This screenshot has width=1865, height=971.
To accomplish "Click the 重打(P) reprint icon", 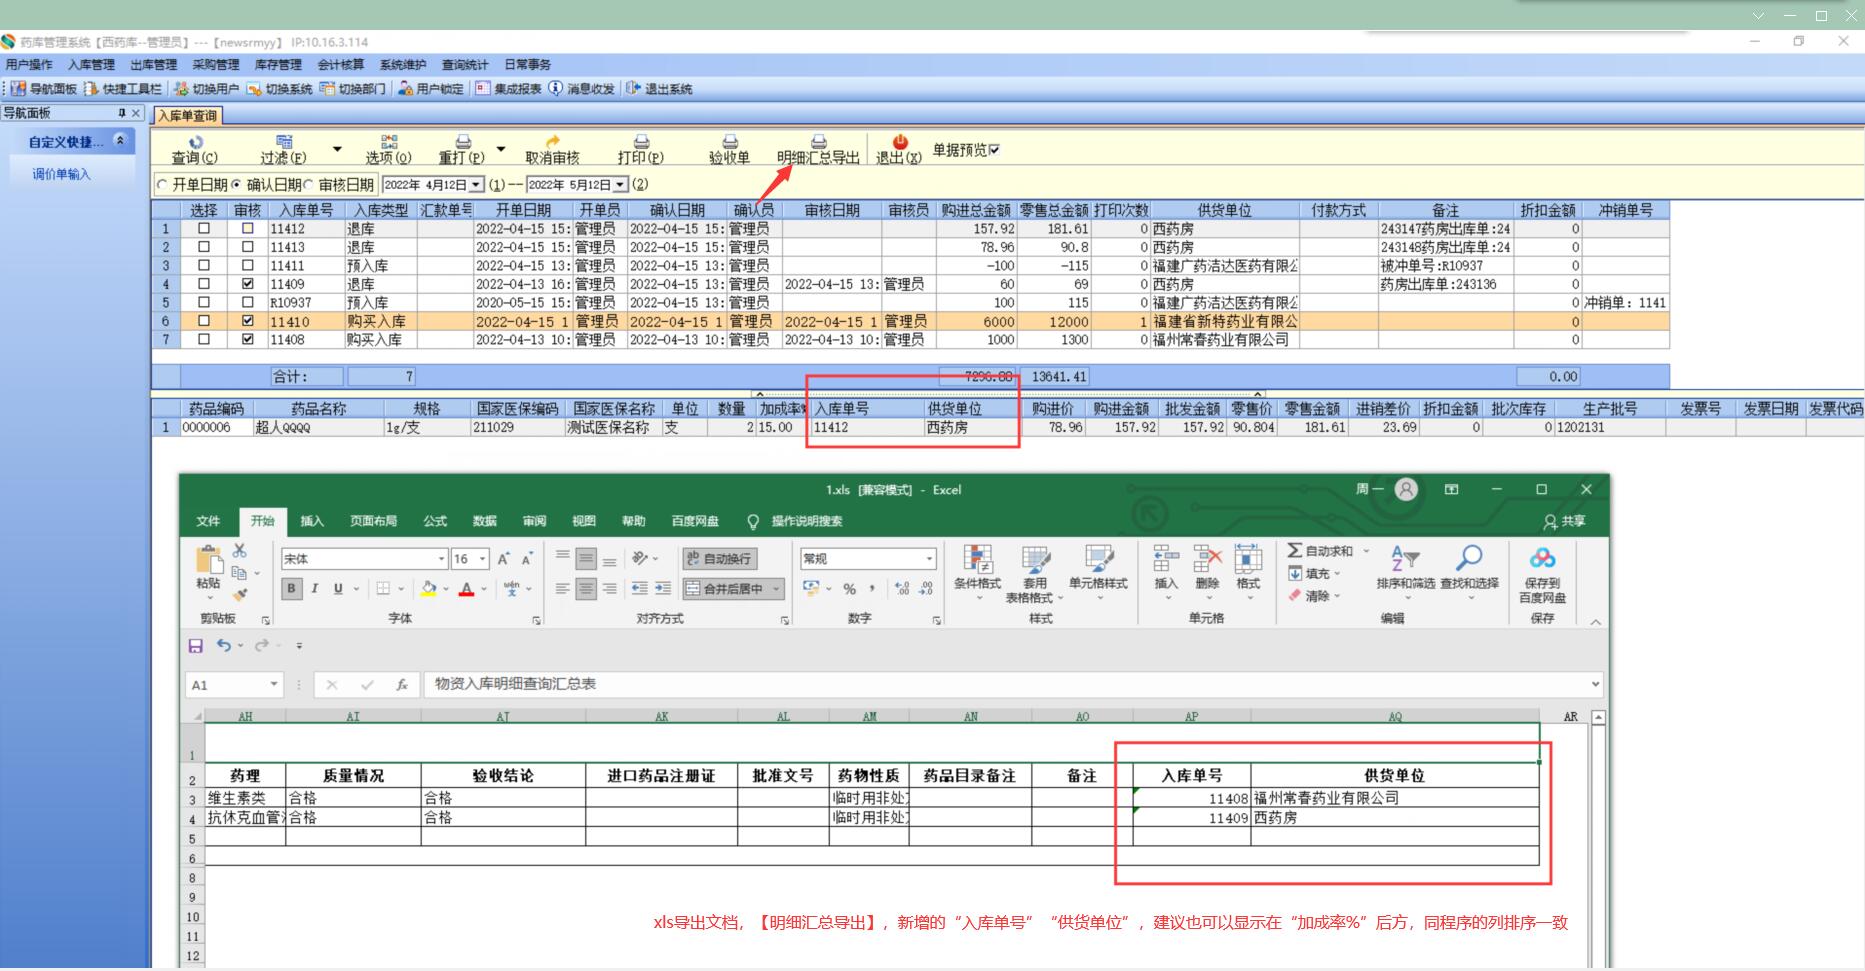I will [463, 142].
